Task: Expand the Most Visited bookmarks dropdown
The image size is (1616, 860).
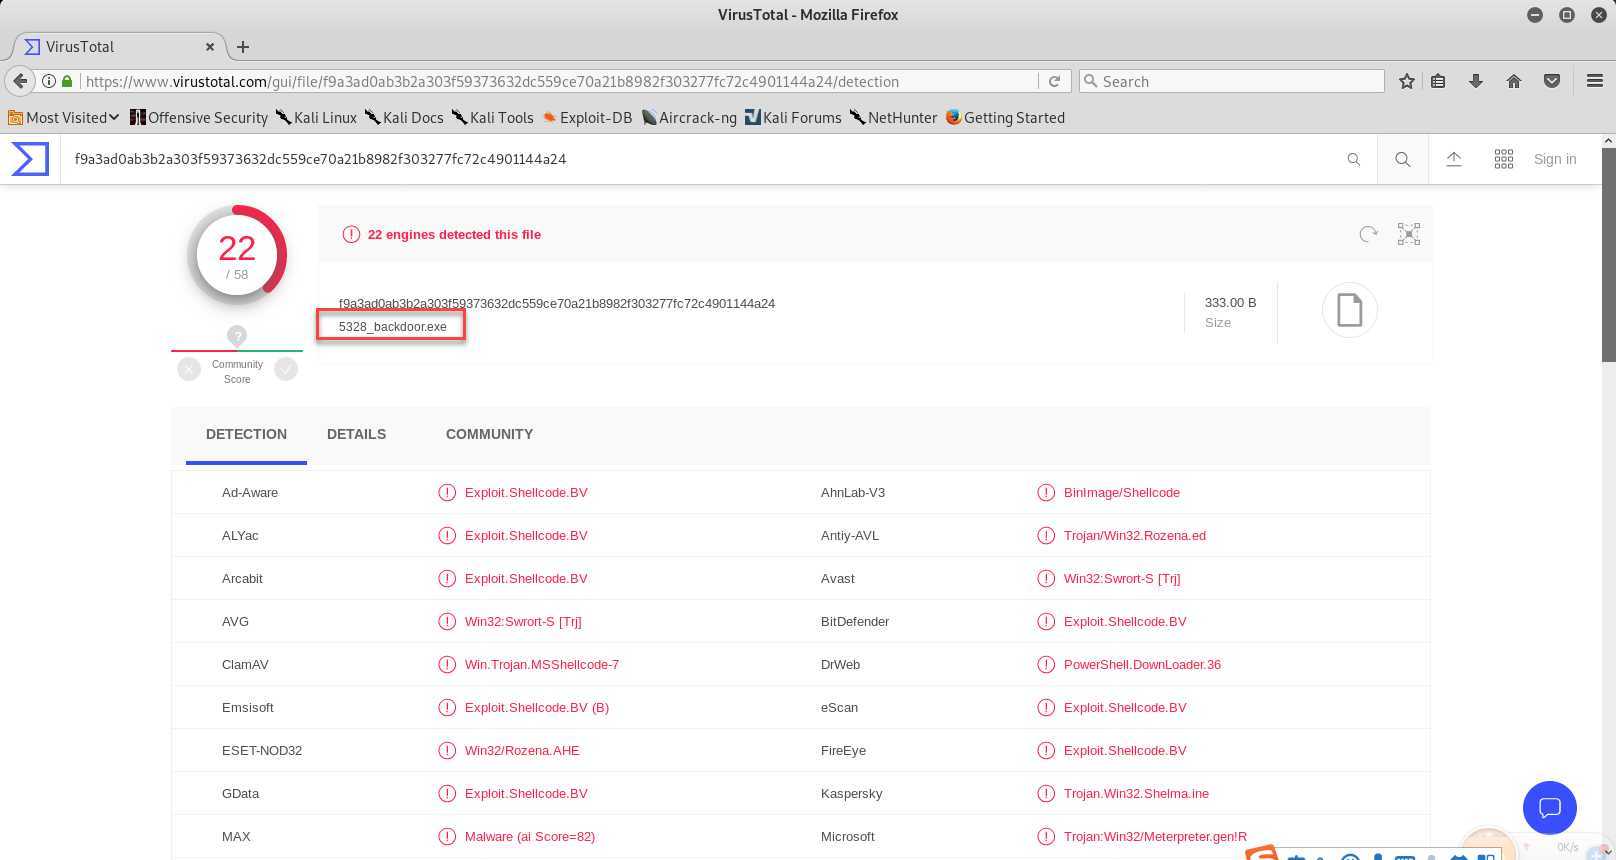Action: (64, 117)
